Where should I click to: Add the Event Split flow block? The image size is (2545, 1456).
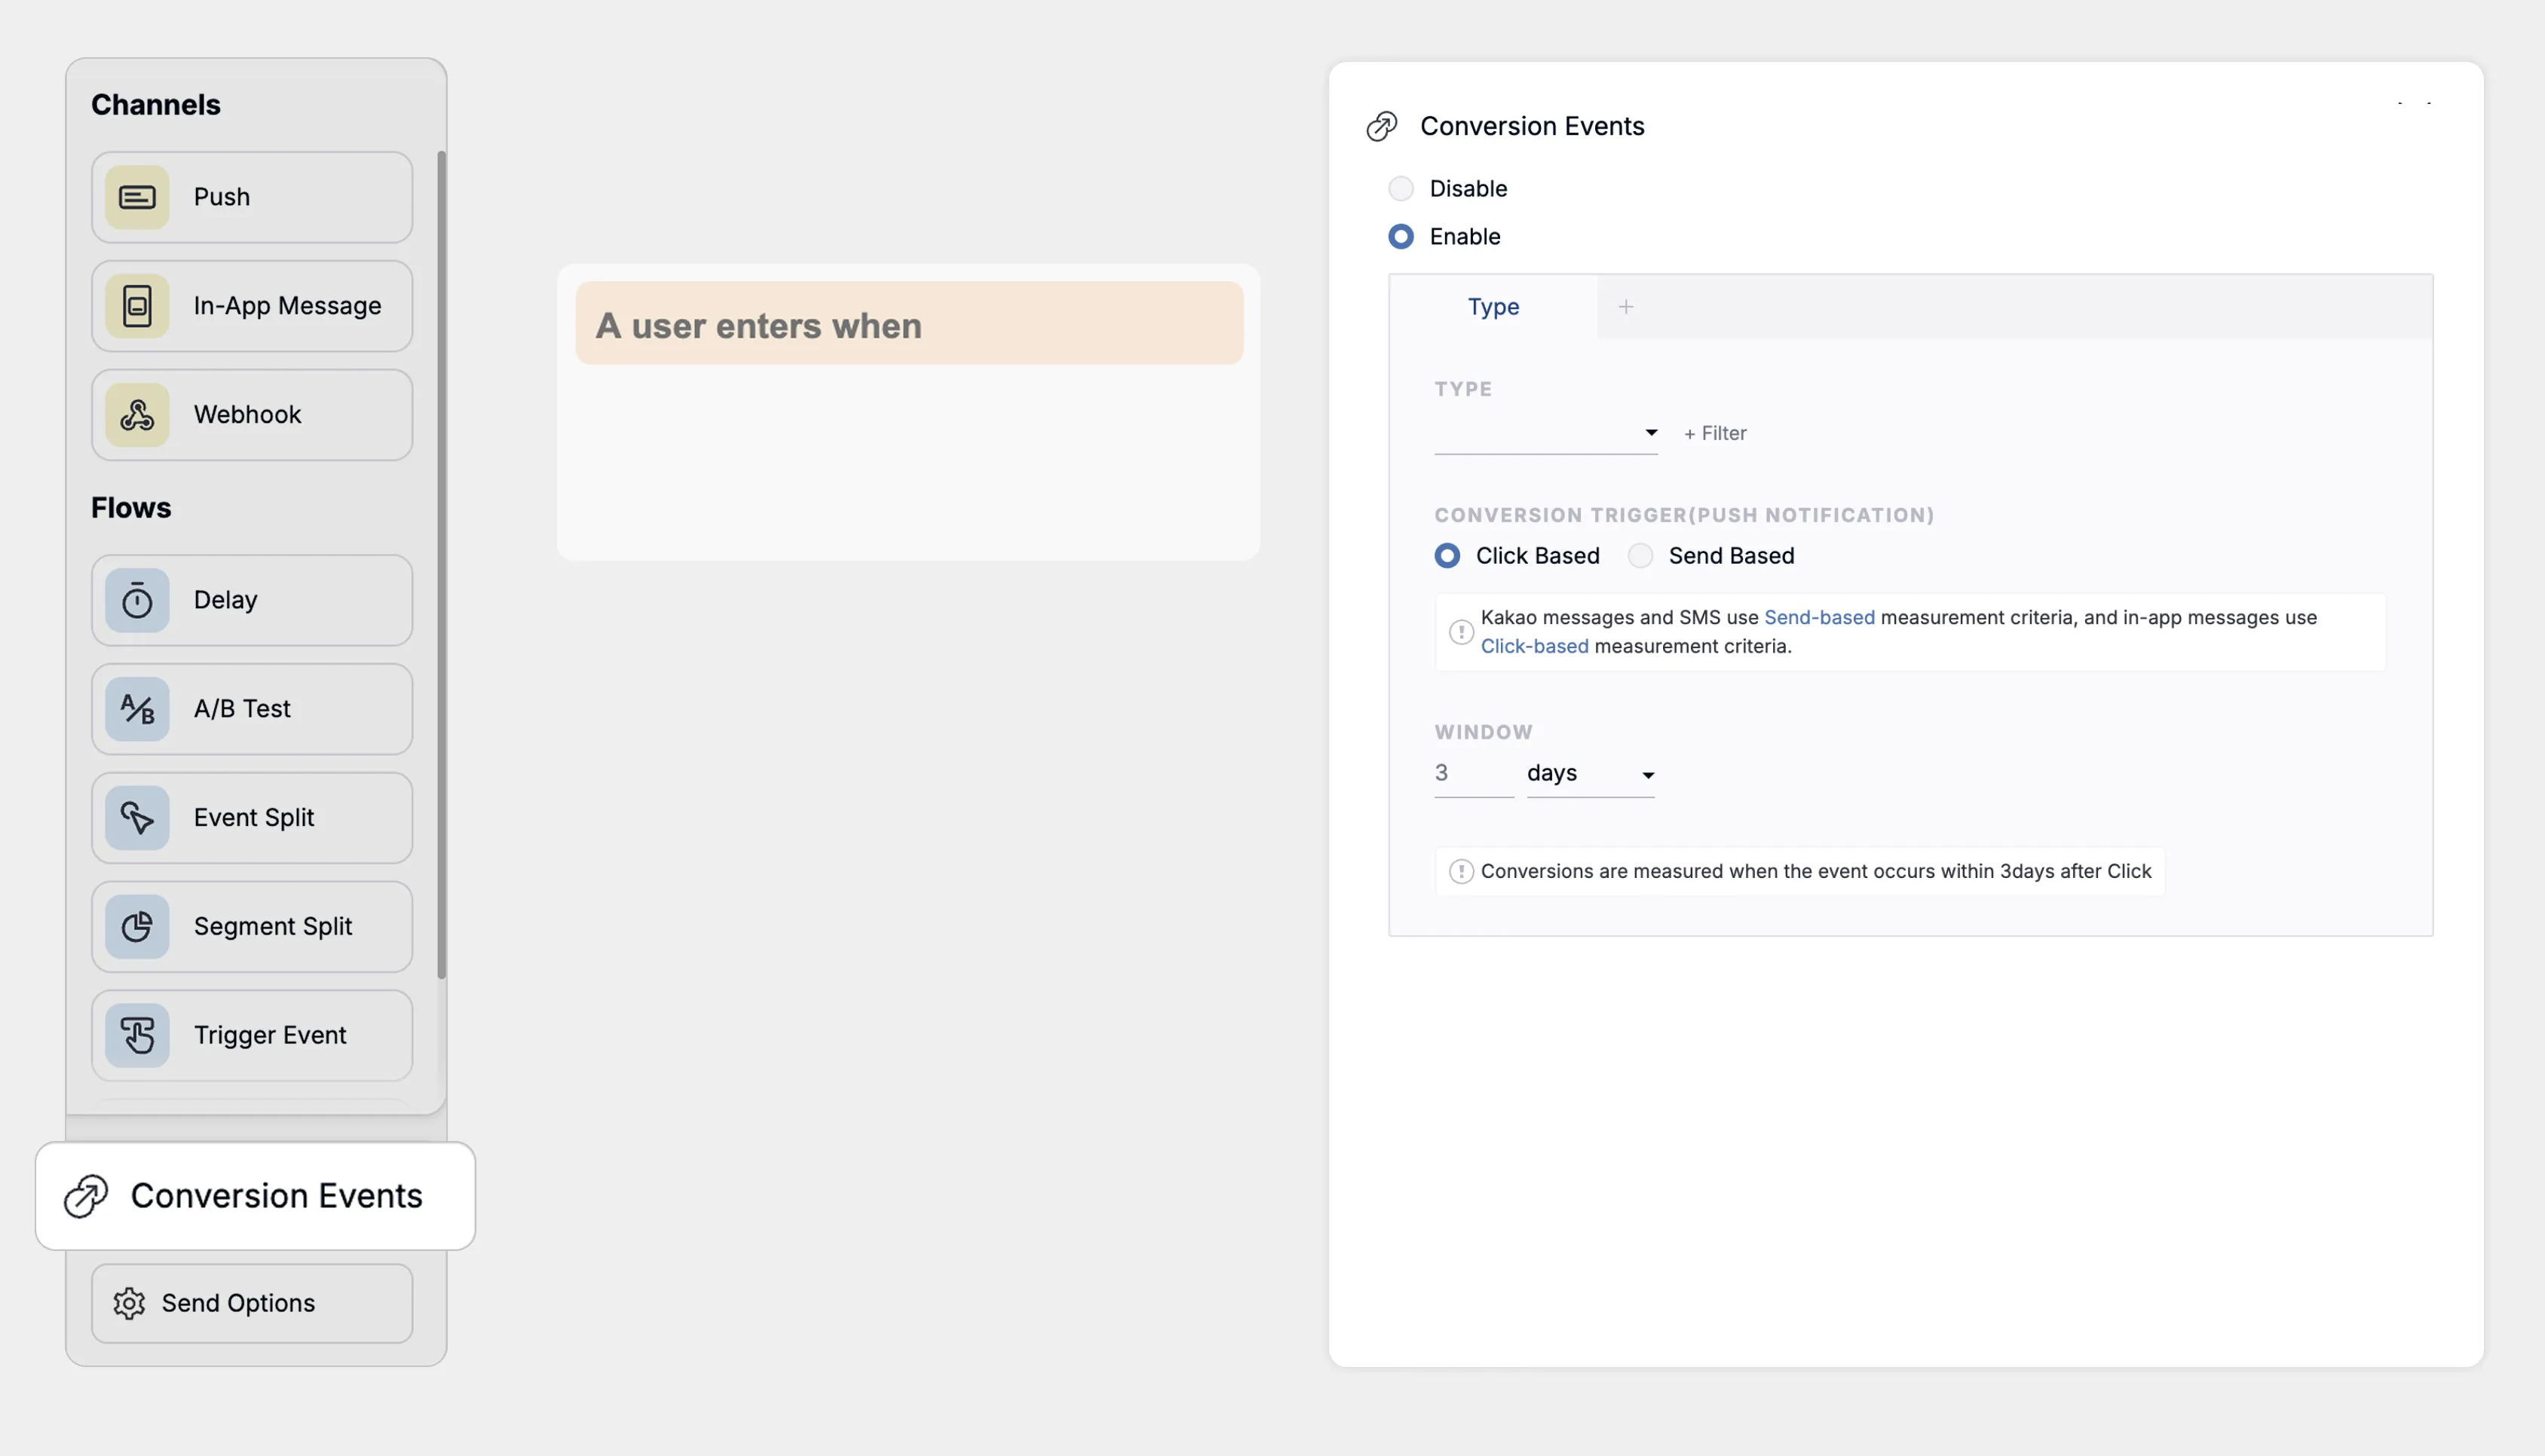coord(252,818)
